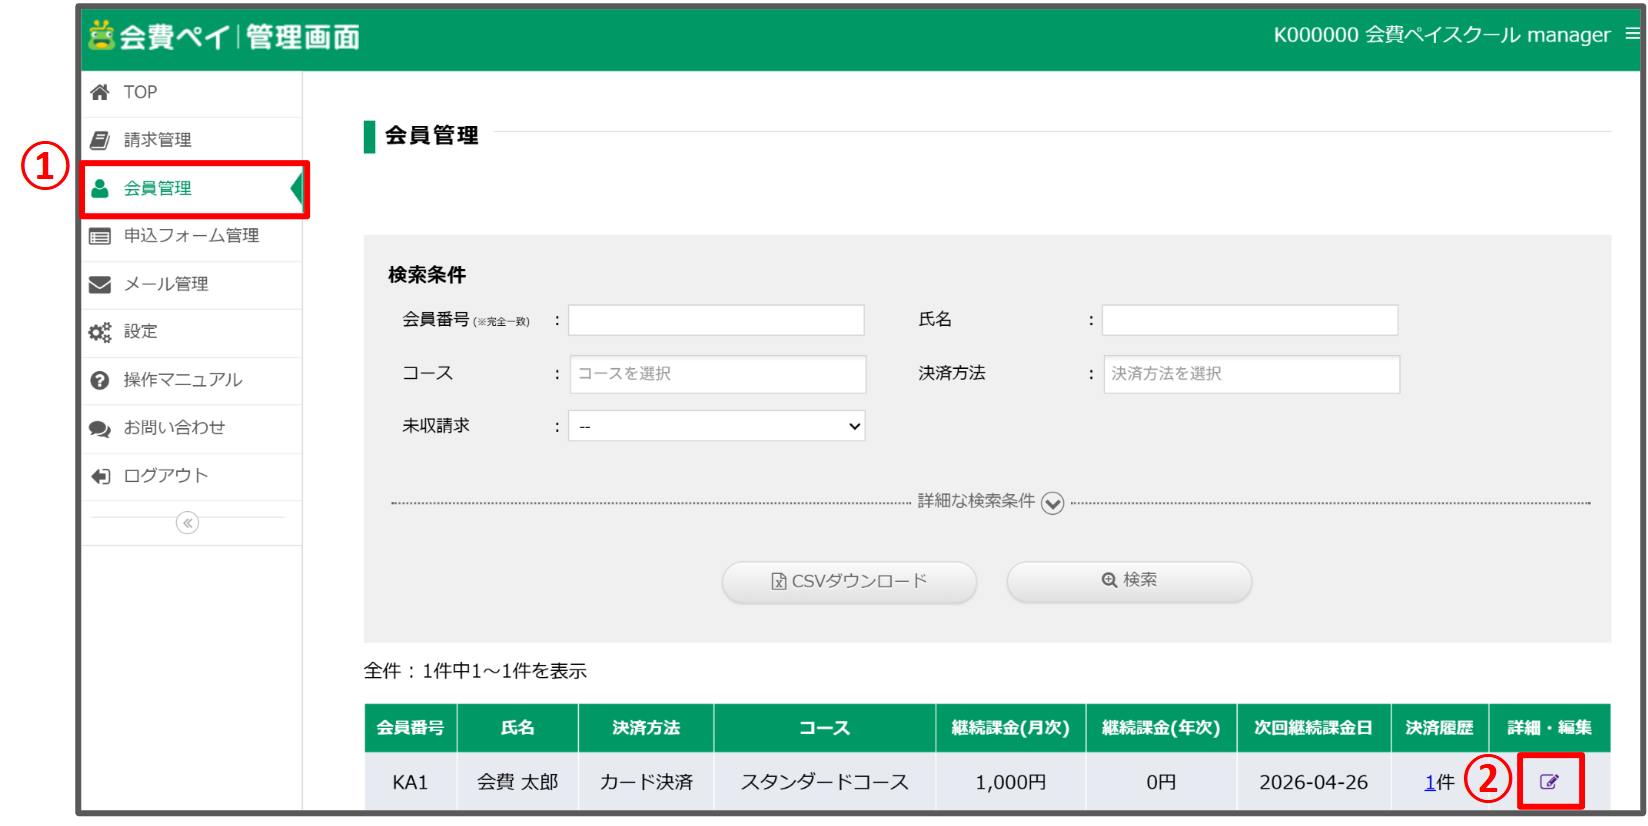Click the 操作マニュアル question mark icon

[x=100, y=380]
